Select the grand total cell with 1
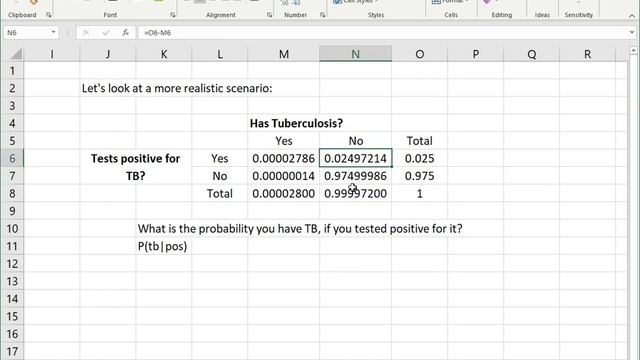Viewport: 640px width, 360px height. pyautogui.click(x=420, y=193)
